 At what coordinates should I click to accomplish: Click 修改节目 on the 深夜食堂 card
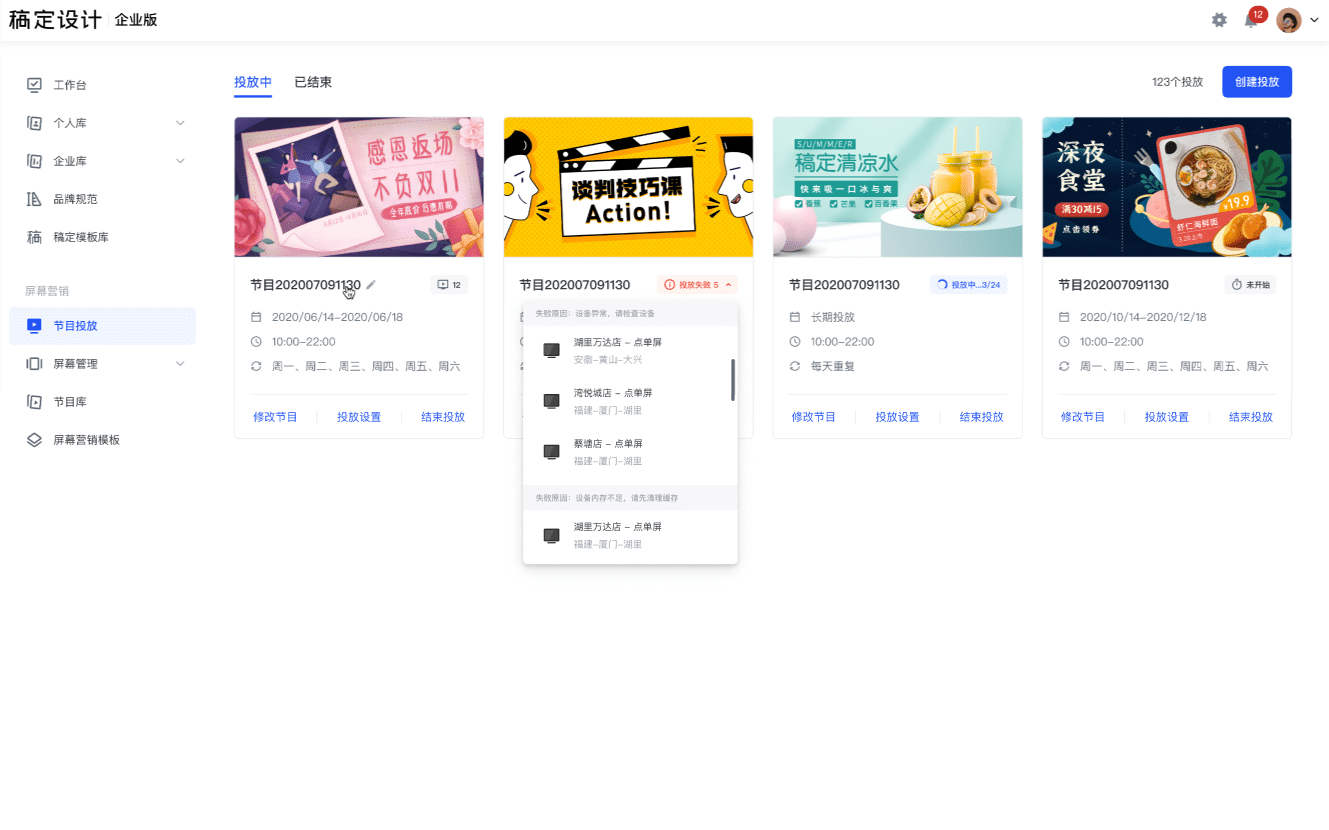click(1083, 417)
